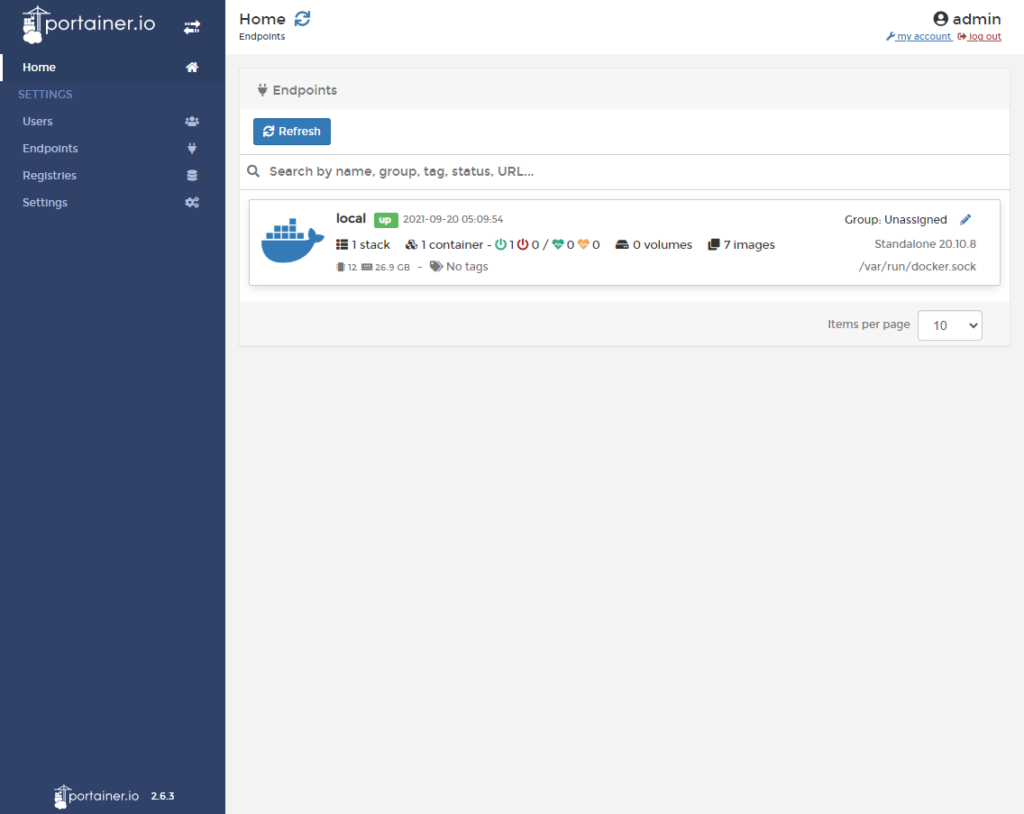Click the No tags label
This screenshot has width=1024, height=814.
[467, 267]
